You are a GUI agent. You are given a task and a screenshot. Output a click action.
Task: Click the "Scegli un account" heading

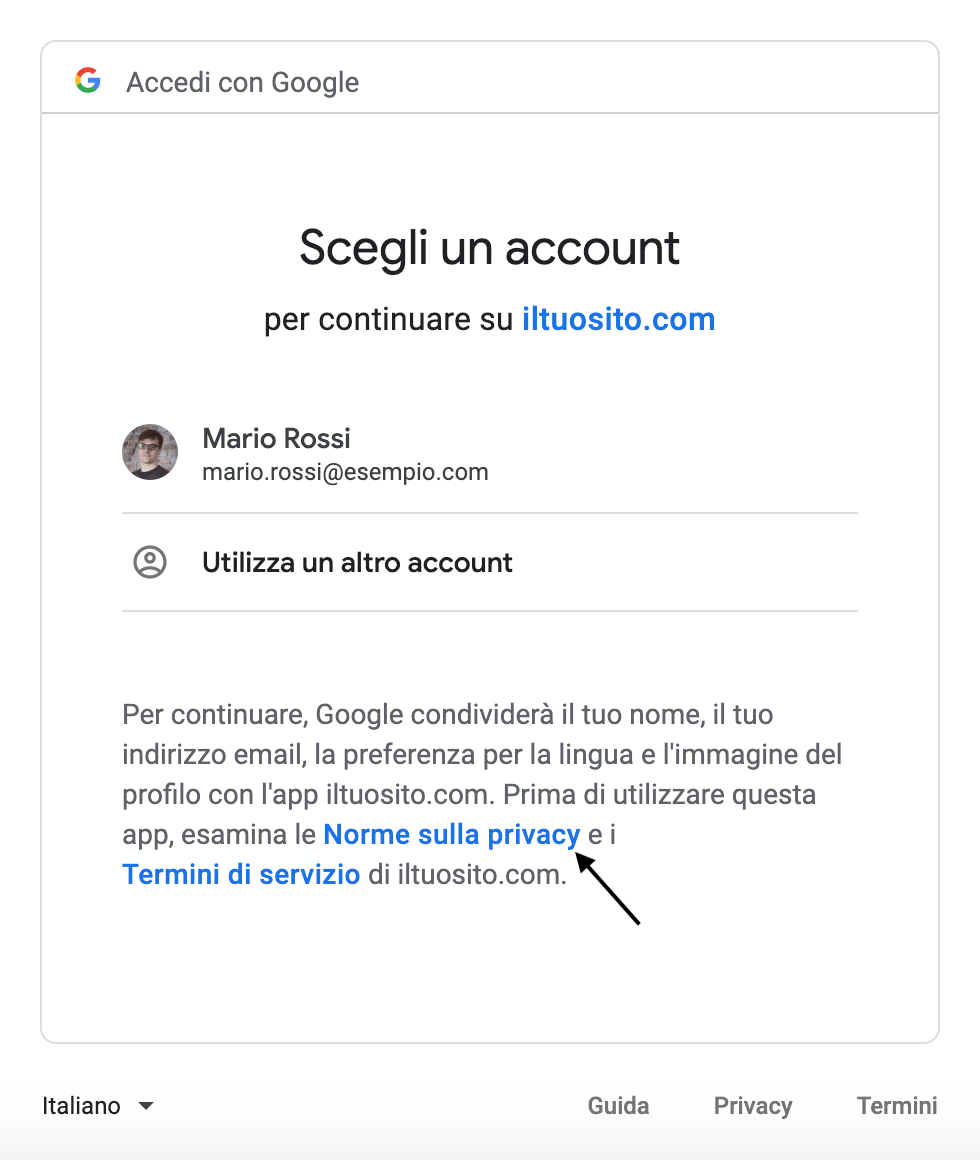(x=490, y=248)
